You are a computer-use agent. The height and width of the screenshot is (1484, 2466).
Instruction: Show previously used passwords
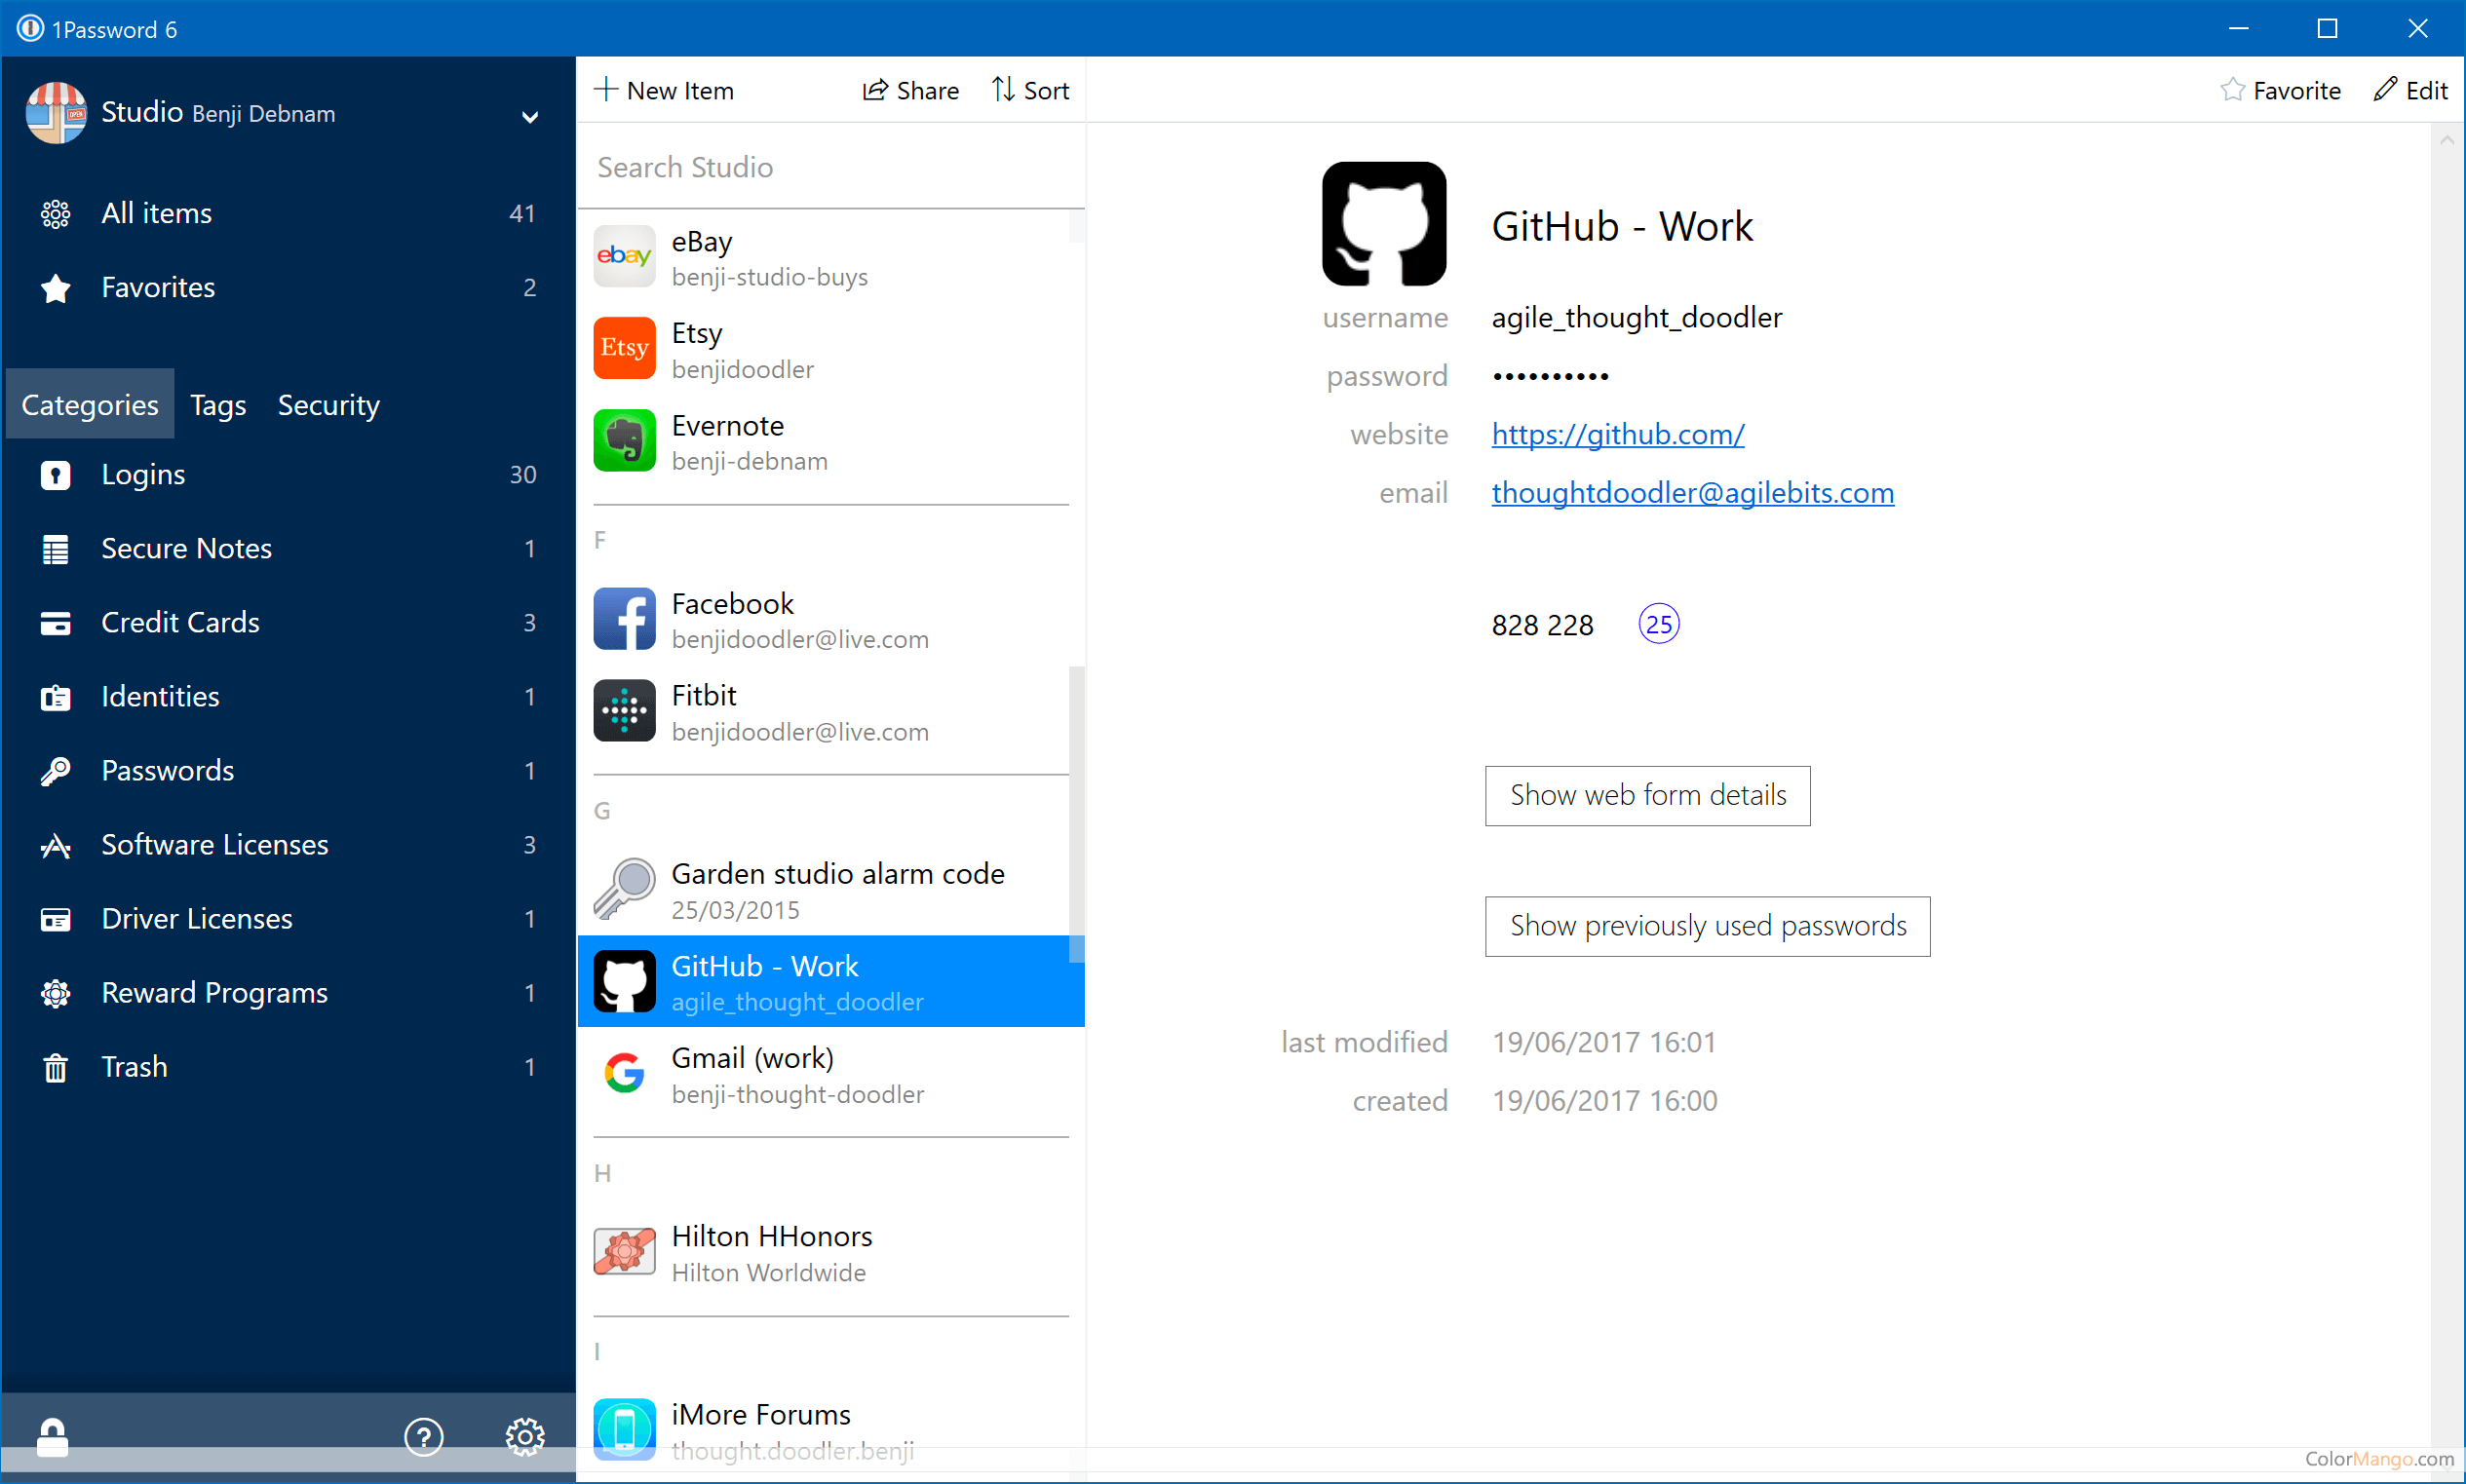tap(1707, 926)
